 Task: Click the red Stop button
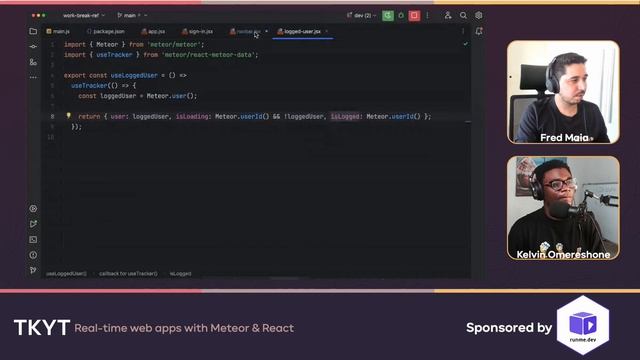coord(414,16)
